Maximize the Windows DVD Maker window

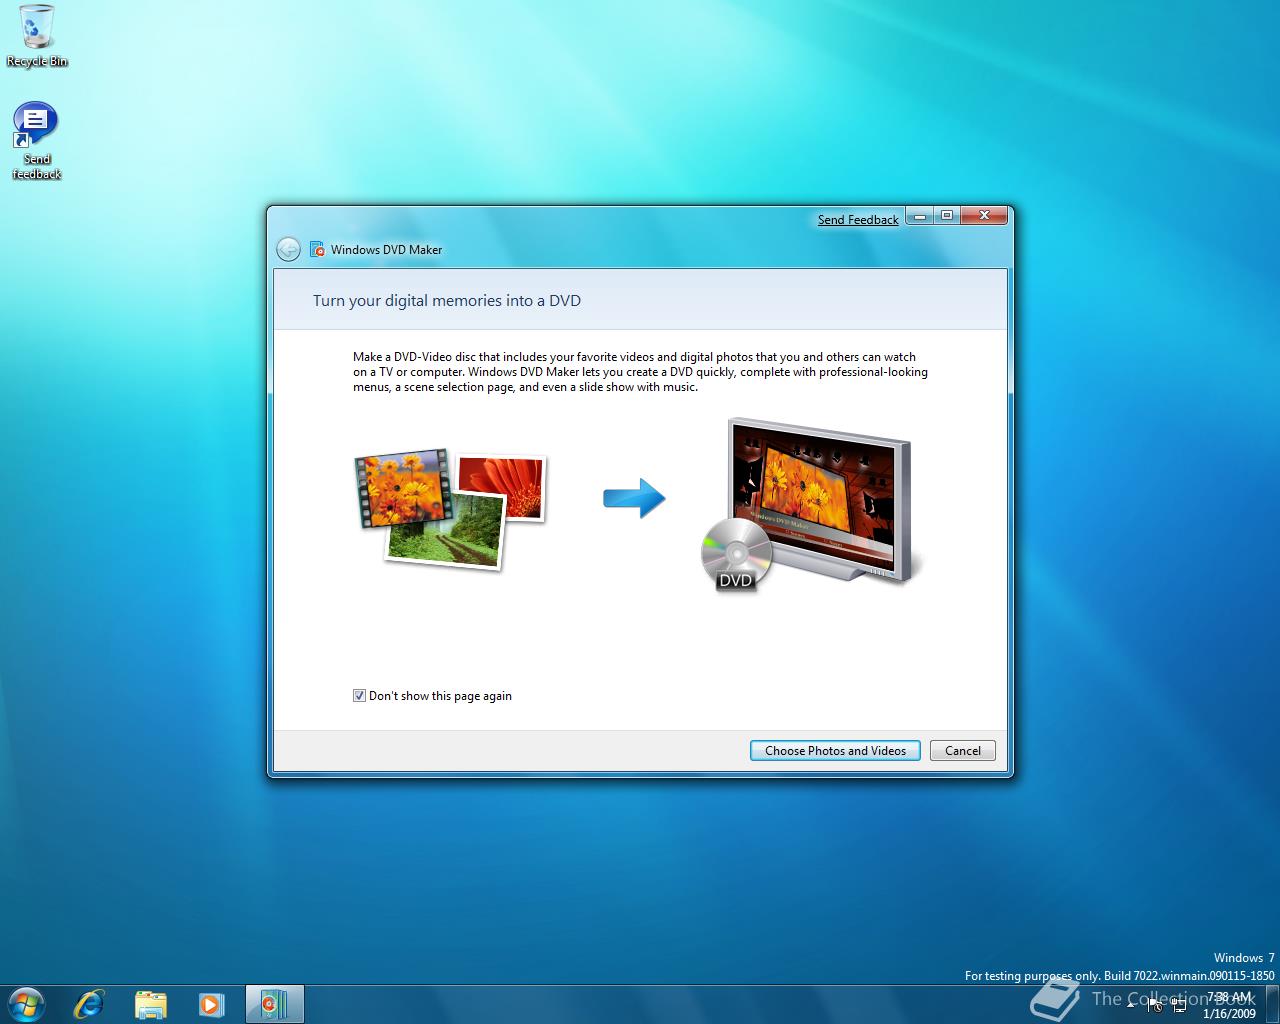(x=946, y=216)
